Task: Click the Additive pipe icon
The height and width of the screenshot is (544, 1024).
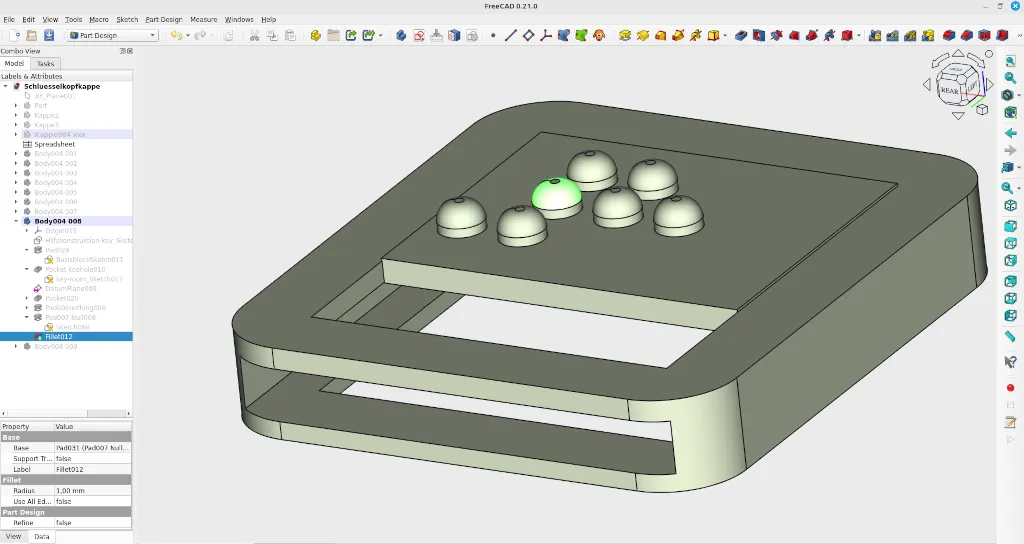Action: [x=678, y=35]
